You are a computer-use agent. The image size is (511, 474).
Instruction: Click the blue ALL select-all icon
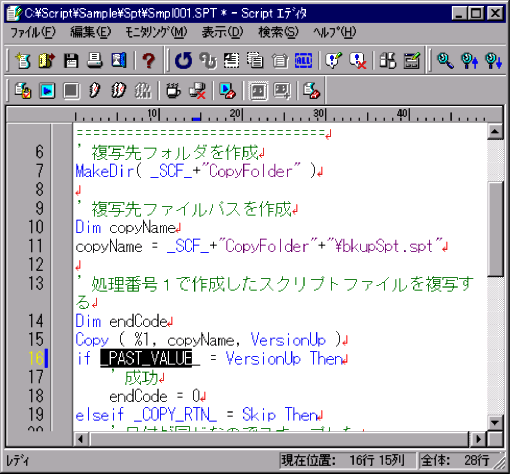pyautogui.click(x=303, y=61)
